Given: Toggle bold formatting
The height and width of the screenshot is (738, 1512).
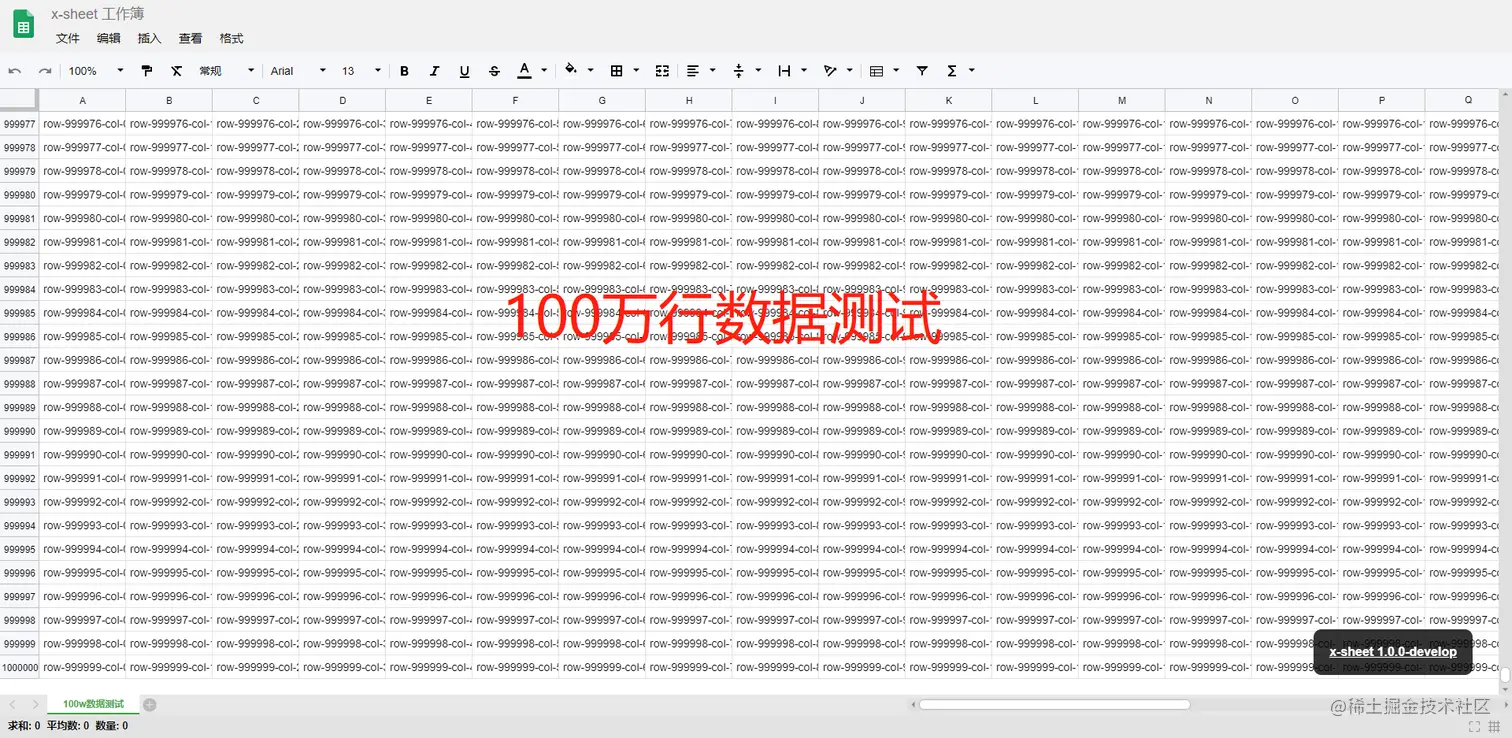Looking at the screenshot, I should click(404, 70).
